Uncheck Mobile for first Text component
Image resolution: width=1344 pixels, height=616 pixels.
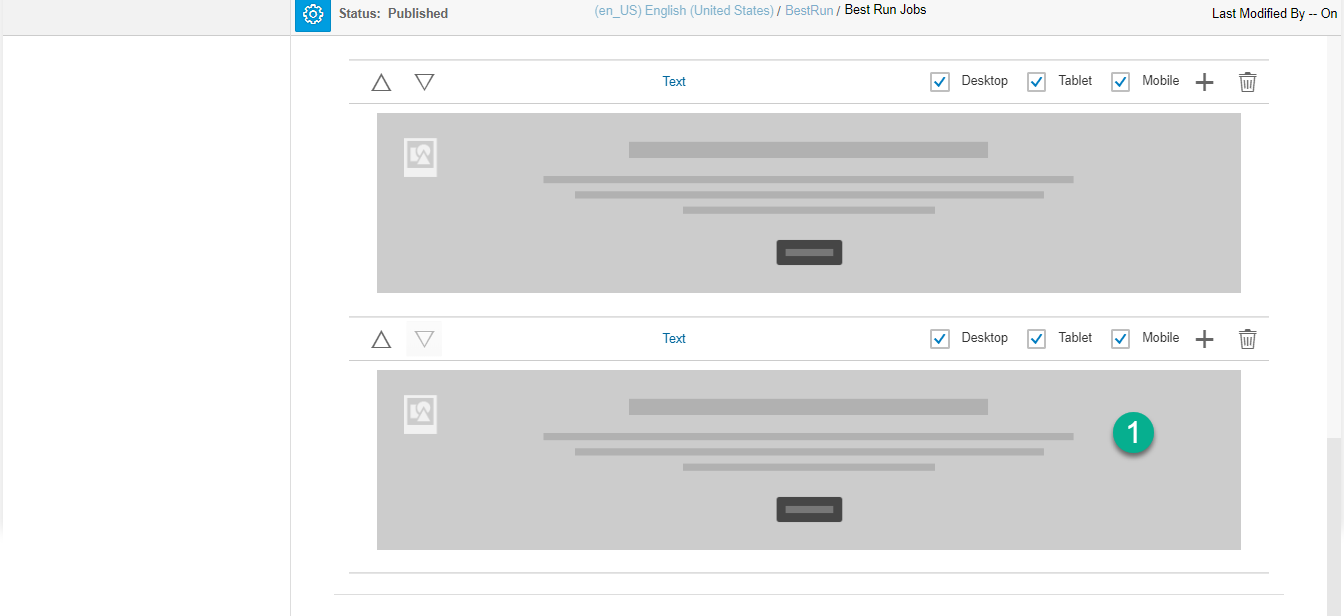coord(1121,82)
